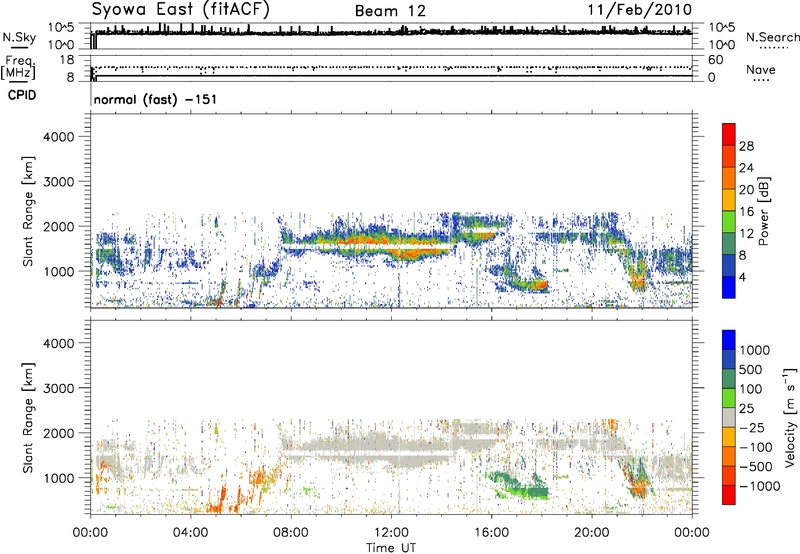Click the "-25" velocity colorbar label
The image size is (800, 554).
(x=752, y=428)
